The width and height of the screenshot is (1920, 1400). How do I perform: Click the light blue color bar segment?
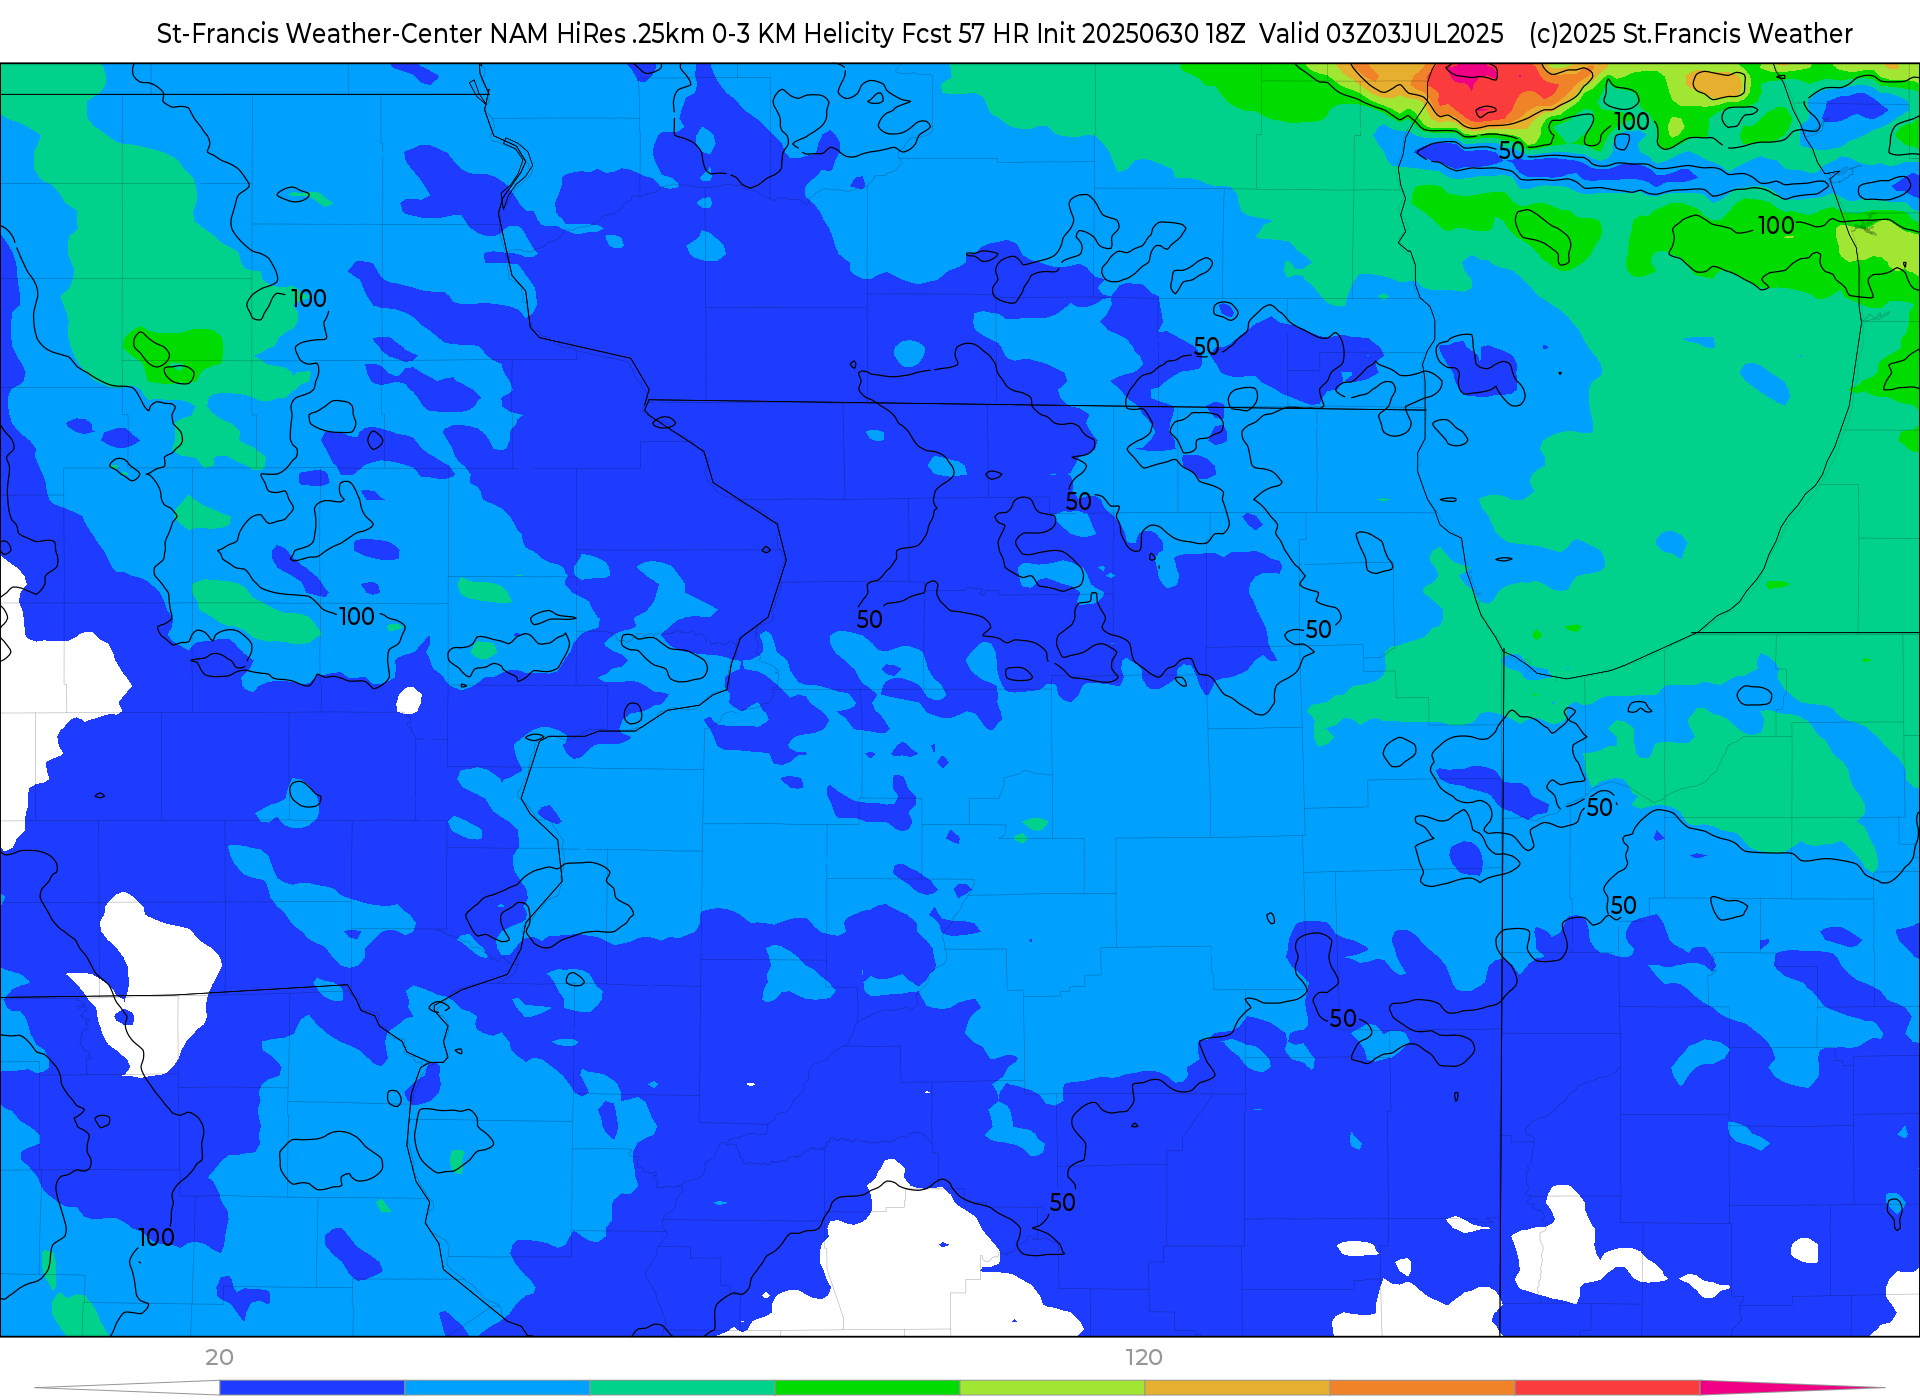(x=497, y=1387)
